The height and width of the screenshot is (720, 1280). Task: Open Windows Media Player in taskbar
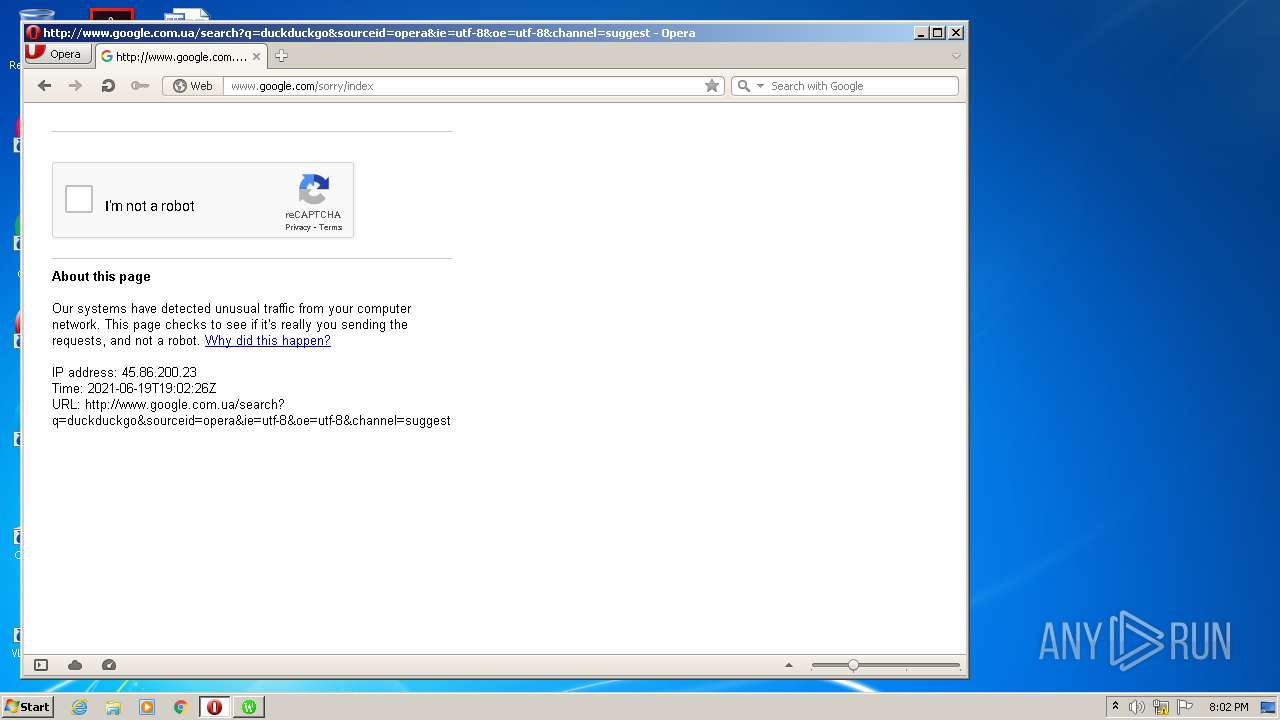(147, 707)
